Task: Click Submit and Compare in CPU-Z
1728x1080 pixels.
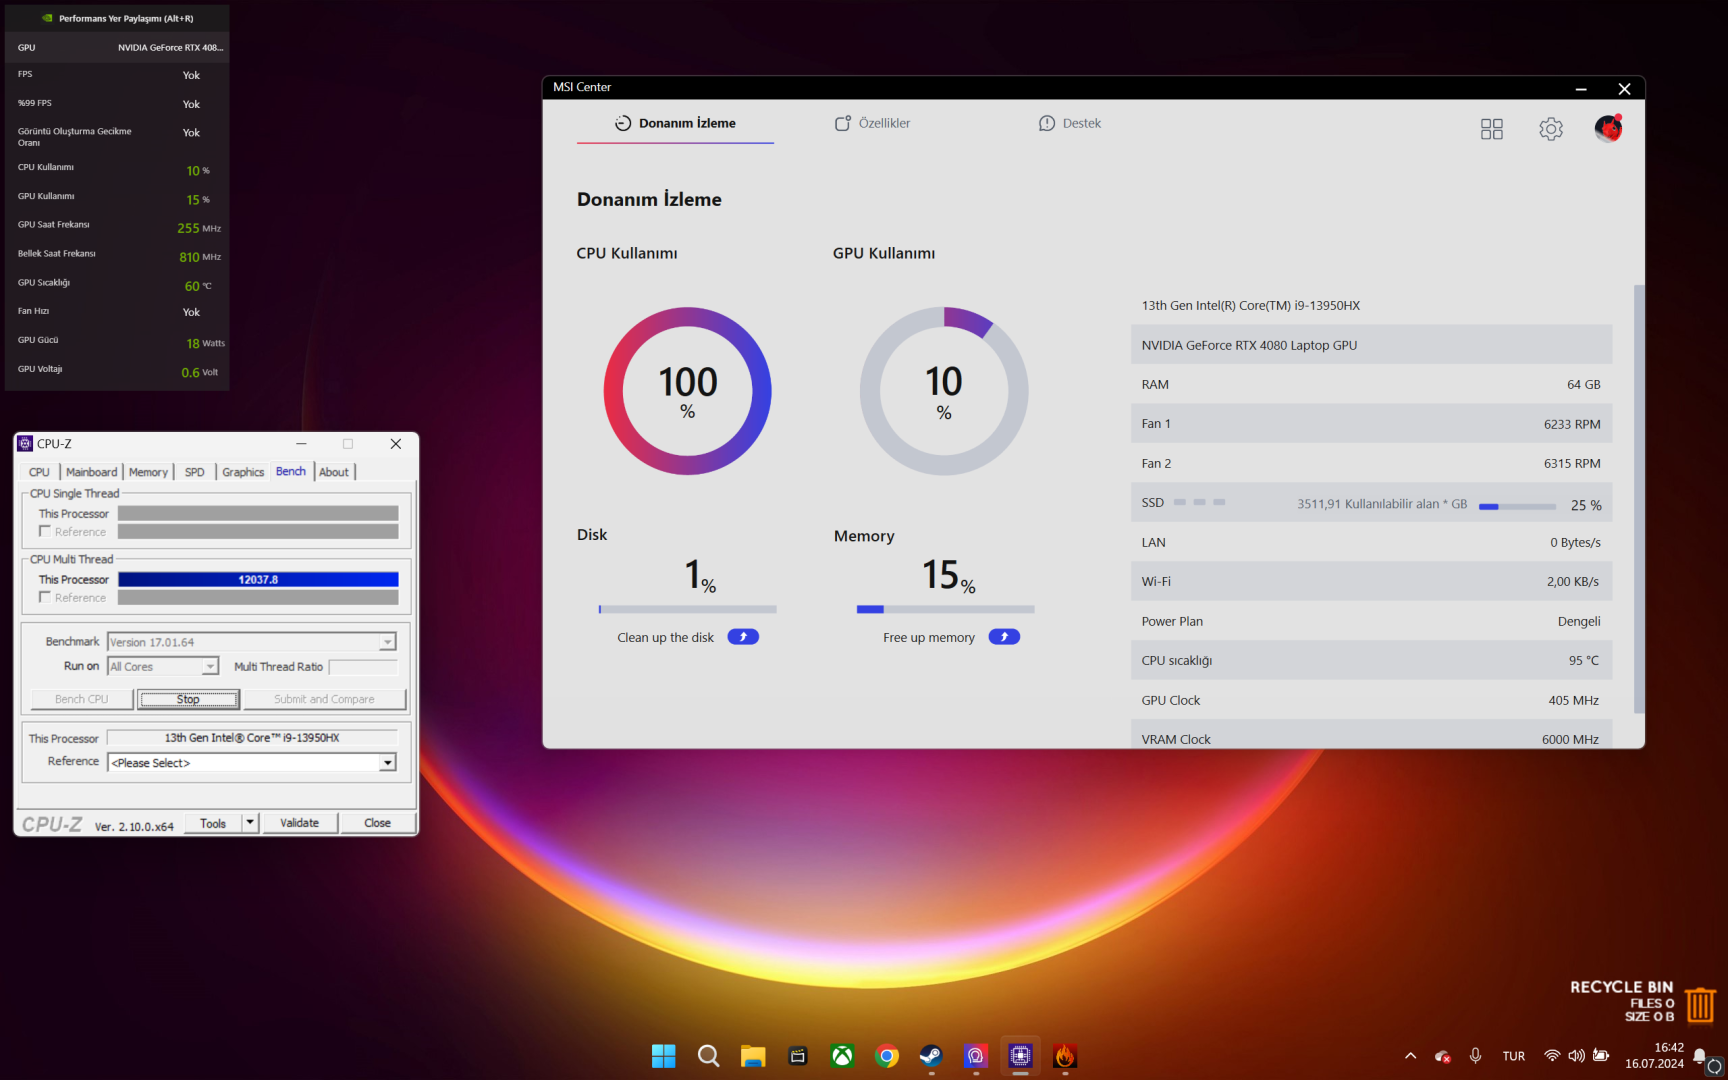Action: [324, 699]
